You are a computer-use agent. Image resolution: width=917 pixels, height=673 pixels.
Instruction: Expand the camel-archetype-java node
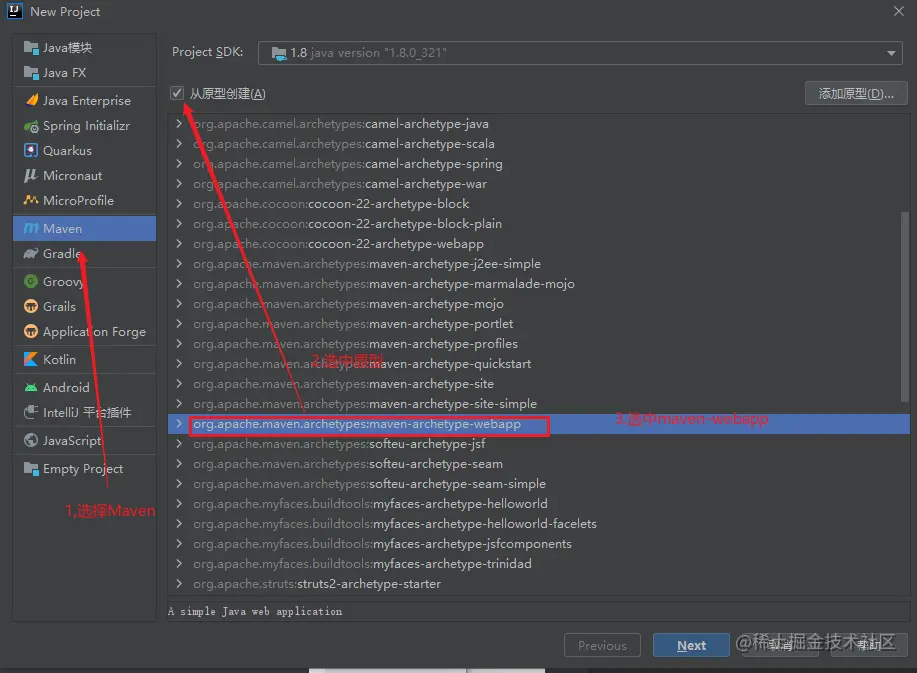[179, 123]
